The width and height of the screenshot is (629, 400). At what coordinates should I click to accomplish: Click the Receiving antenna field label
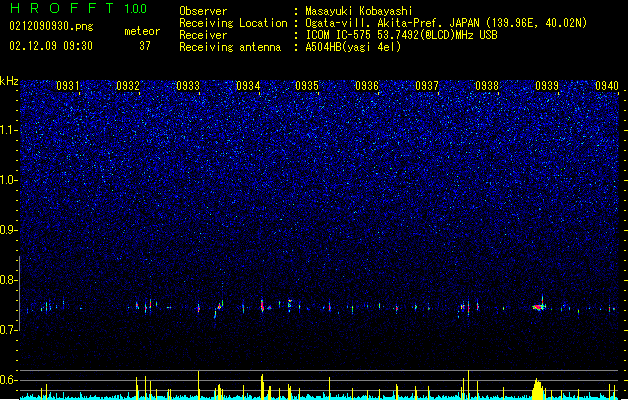pos(230,47)
